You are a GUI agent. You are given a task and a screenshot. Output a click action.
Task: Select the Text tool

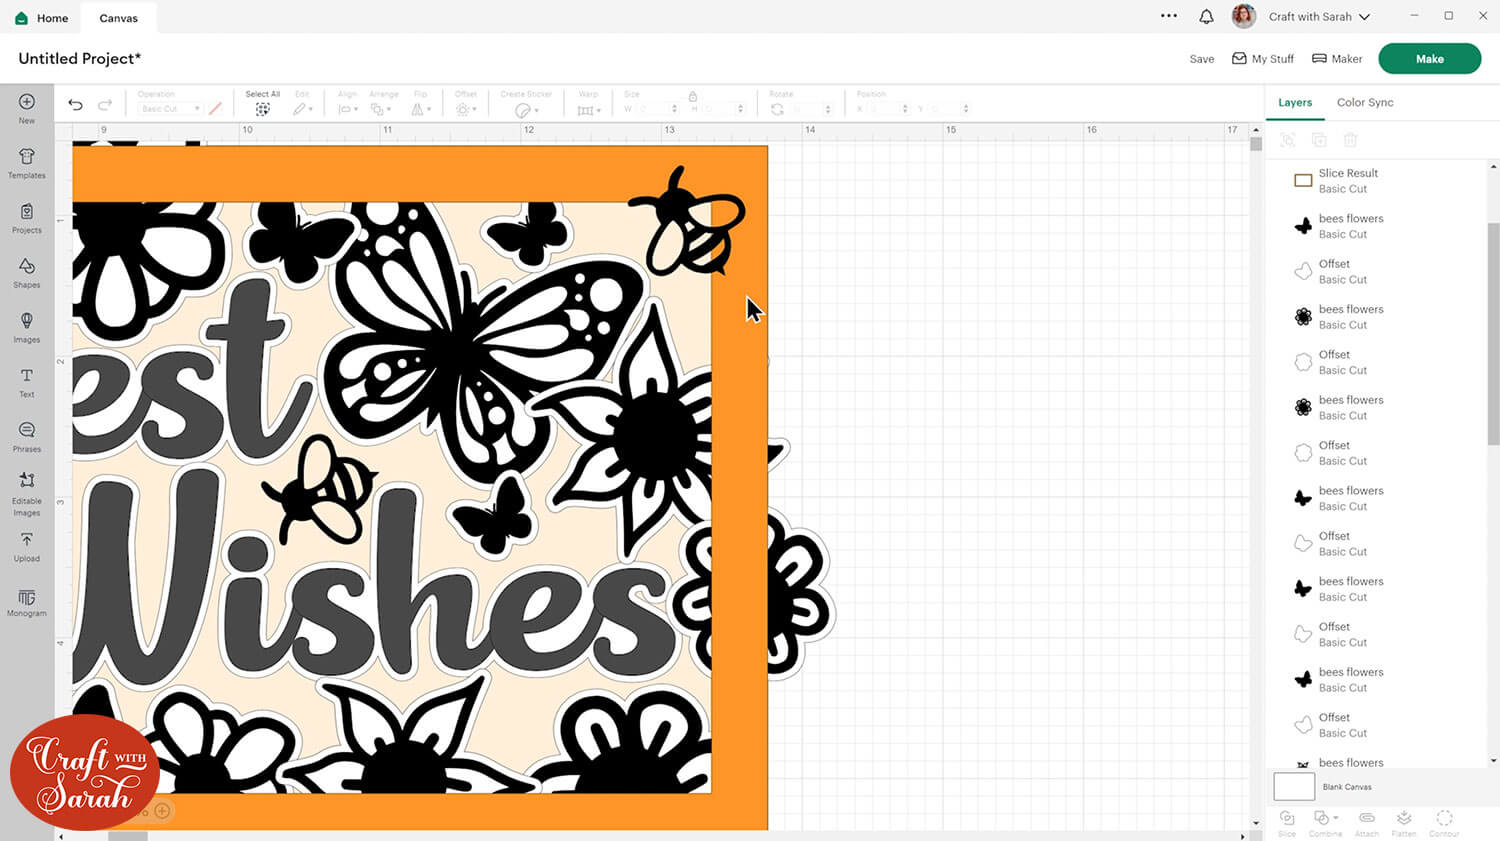coord(27,382)
